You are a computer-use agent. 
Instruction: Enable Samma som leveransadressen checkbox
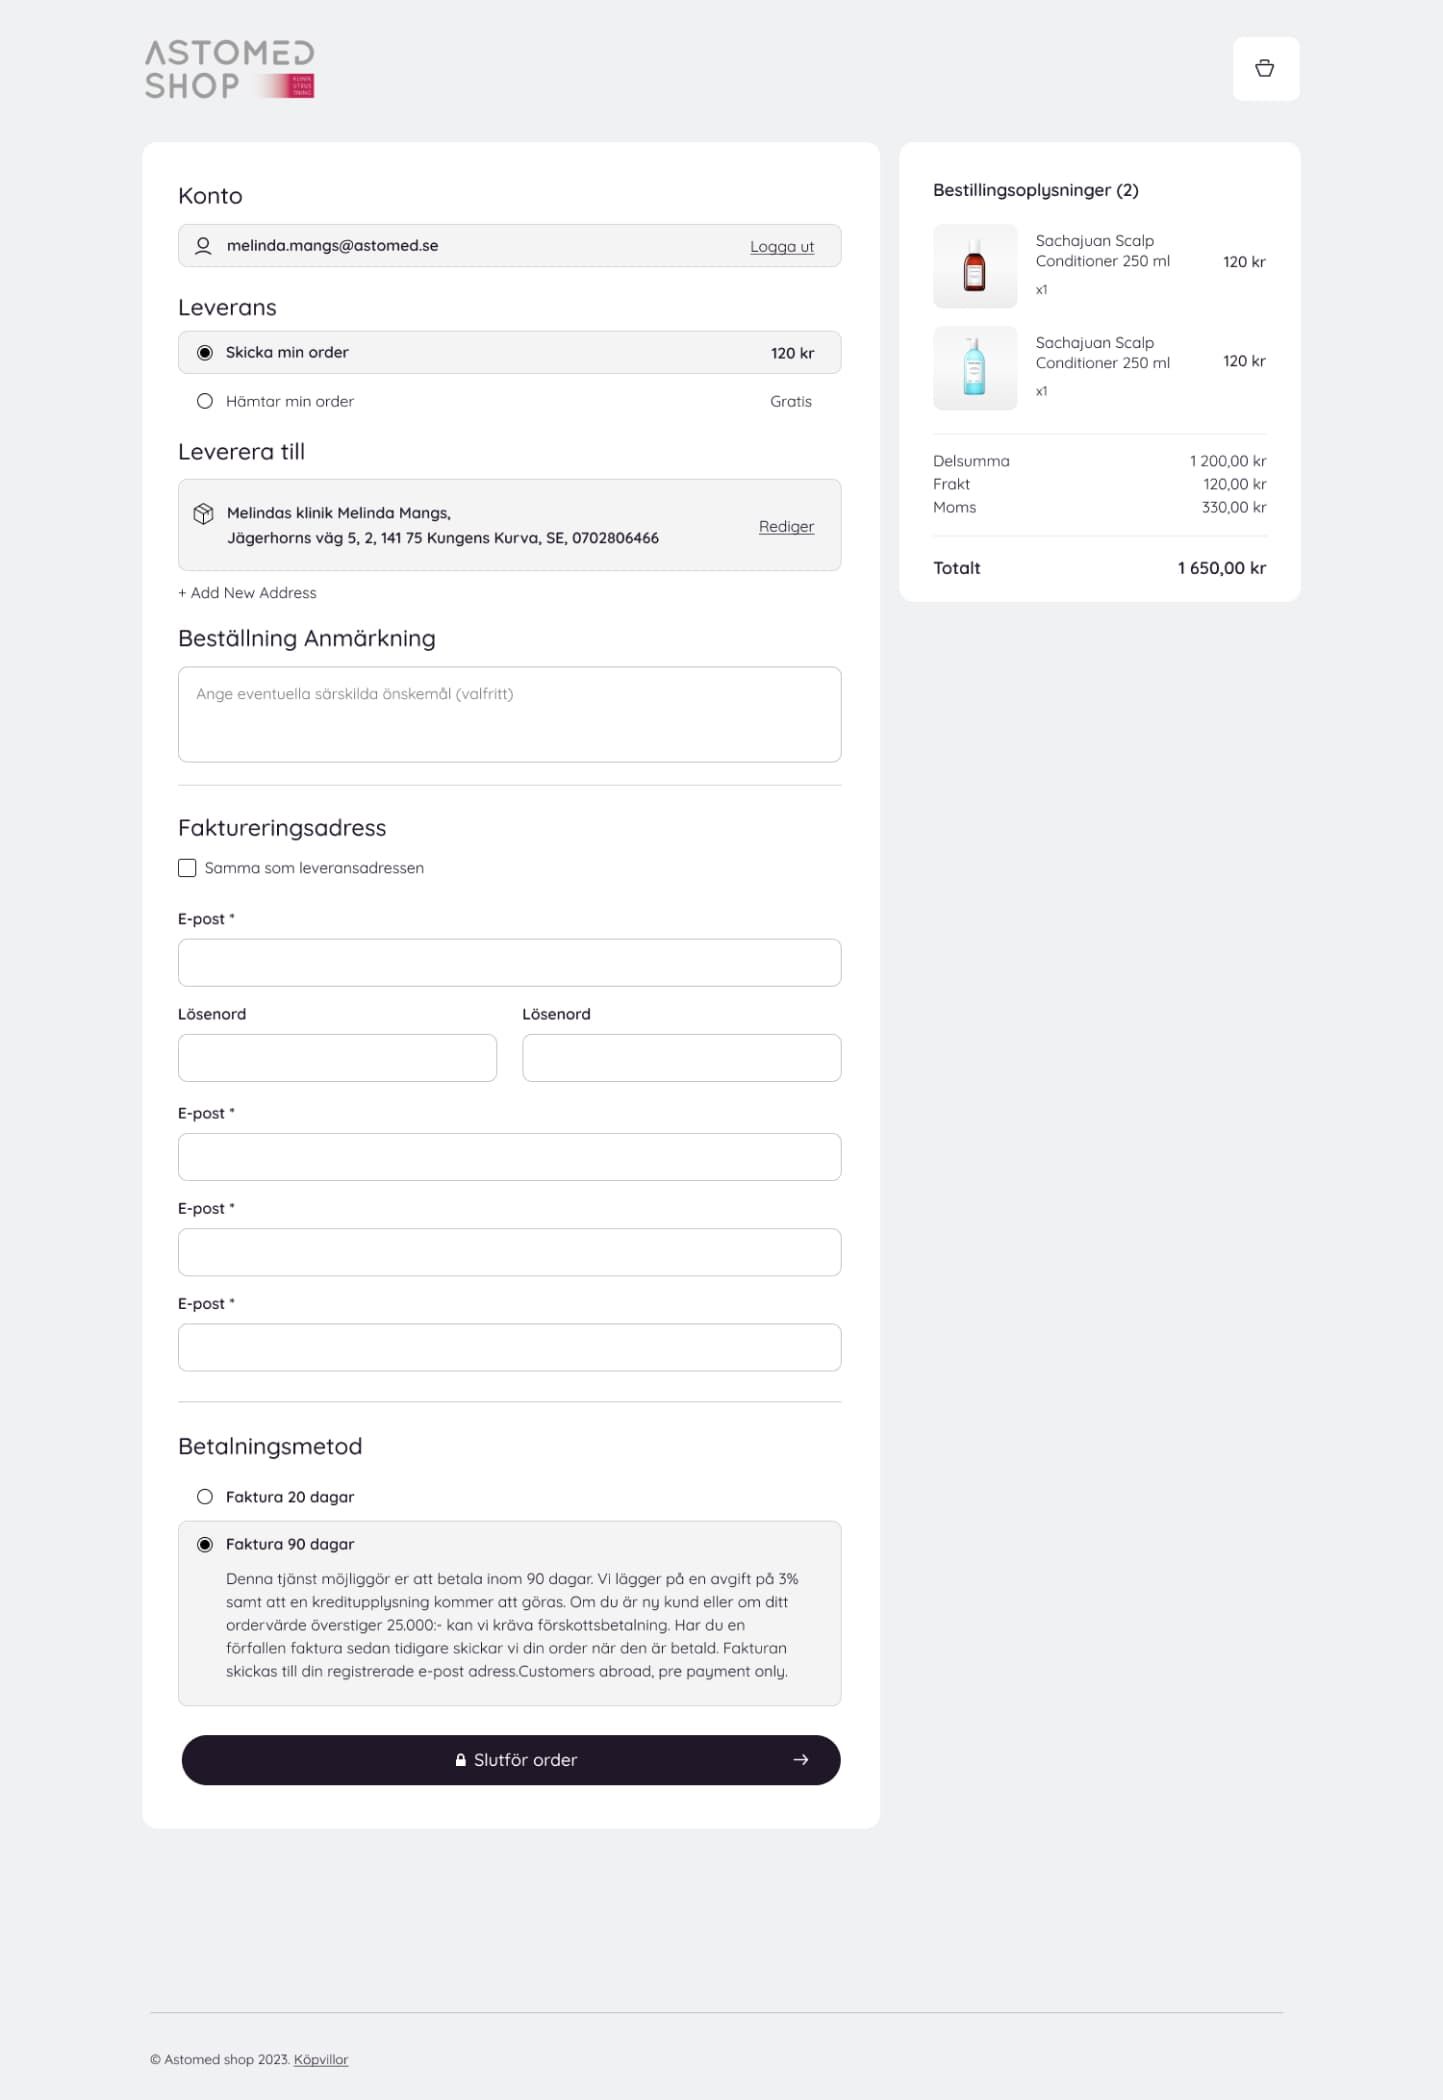point(187,868)
